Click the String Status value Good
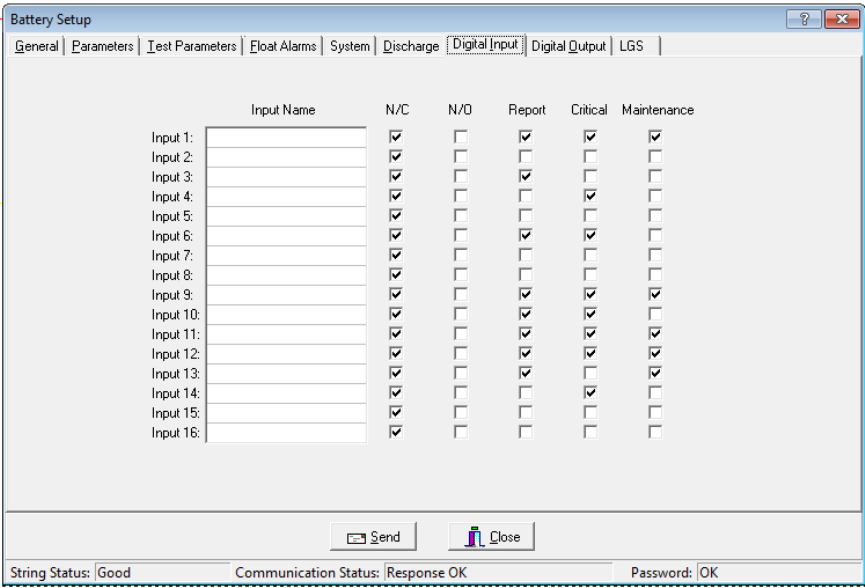Viewport: 865px width, 588px height. pos(162,573)
